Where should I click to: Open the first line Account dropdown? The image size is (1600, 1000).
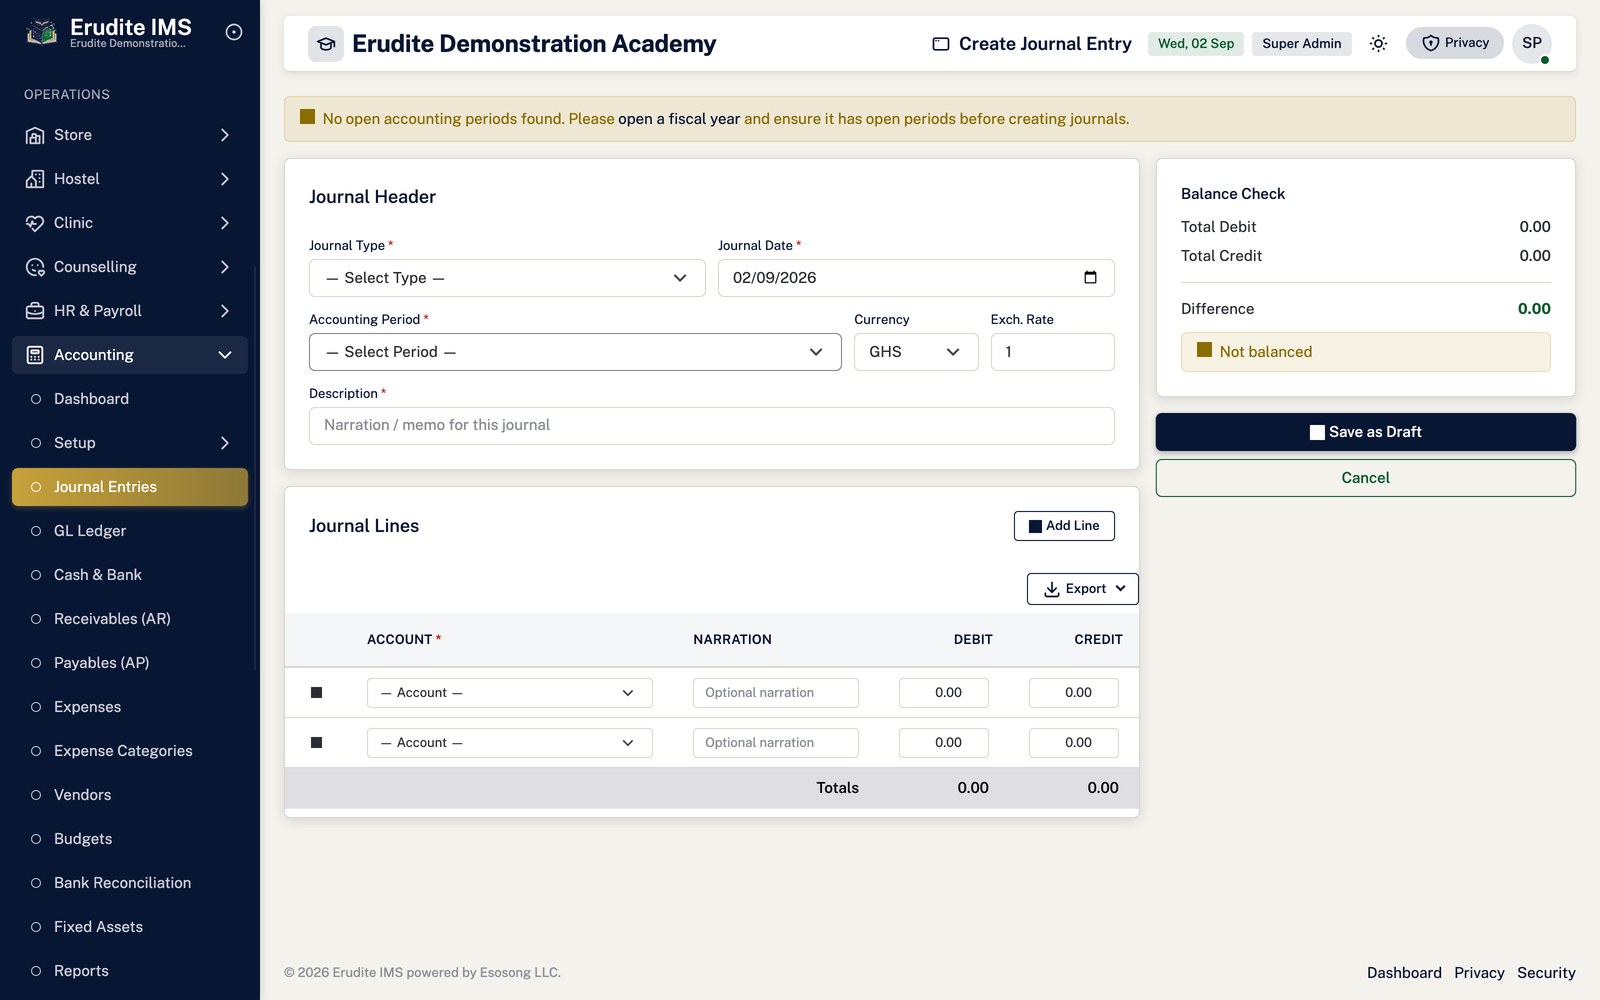pos(510,693)
